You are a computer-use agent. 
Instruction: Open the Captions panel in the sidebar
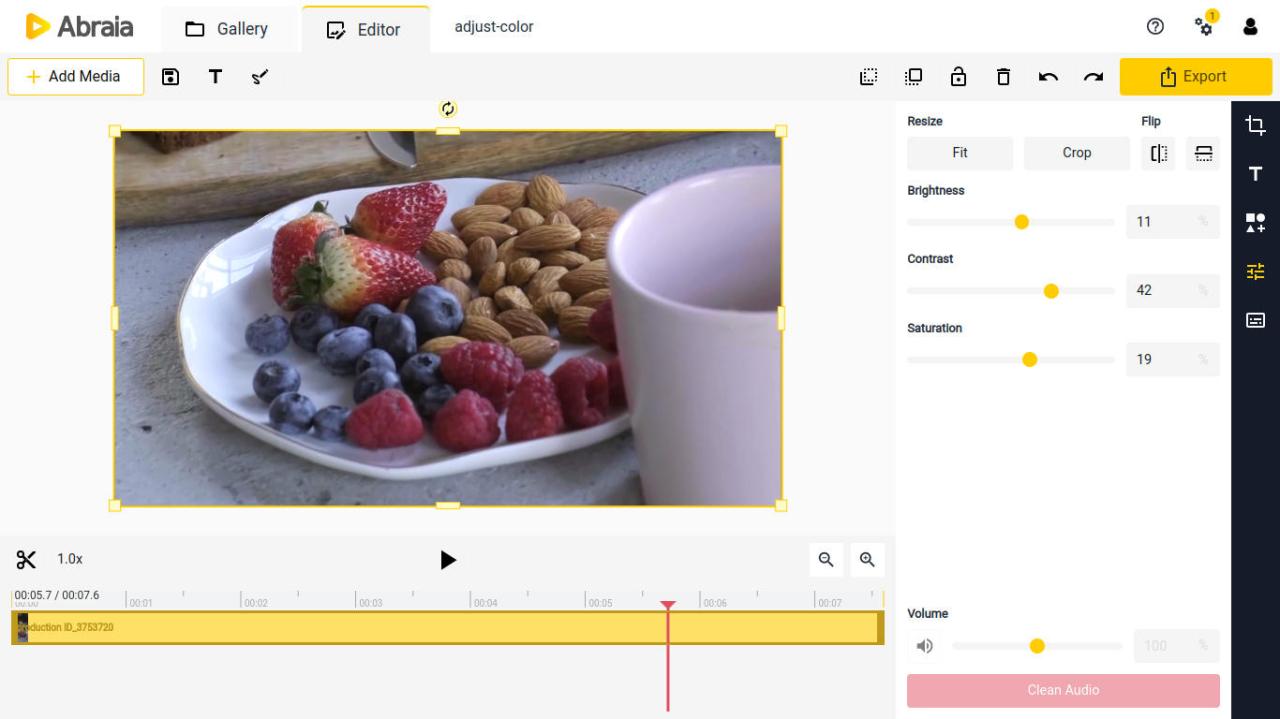tap(1254, 320)
